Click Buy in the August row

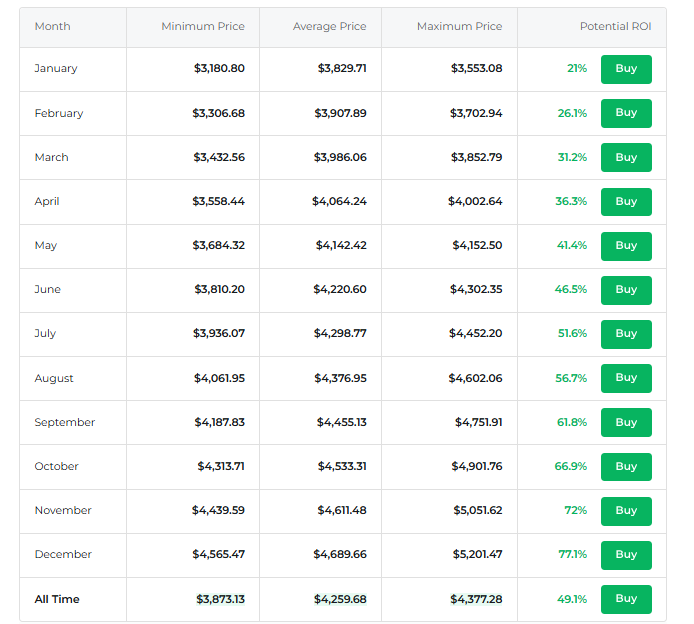(626, 378)
